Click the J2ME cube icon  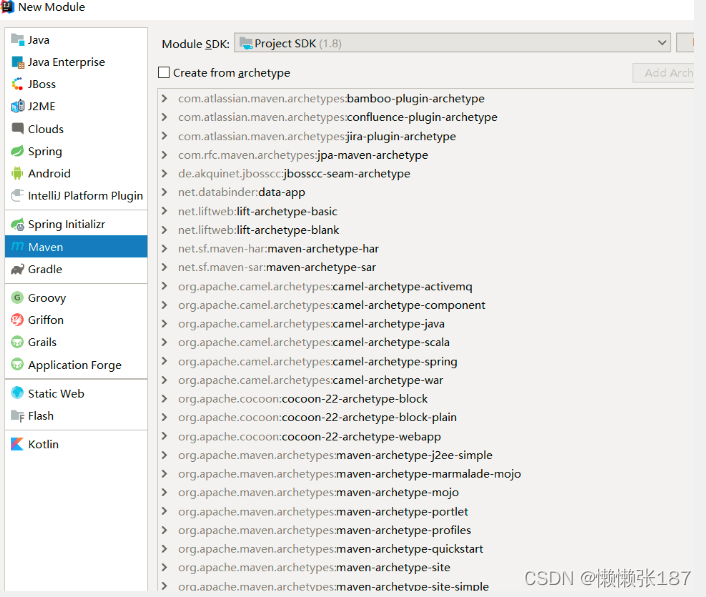click(18, 106)
